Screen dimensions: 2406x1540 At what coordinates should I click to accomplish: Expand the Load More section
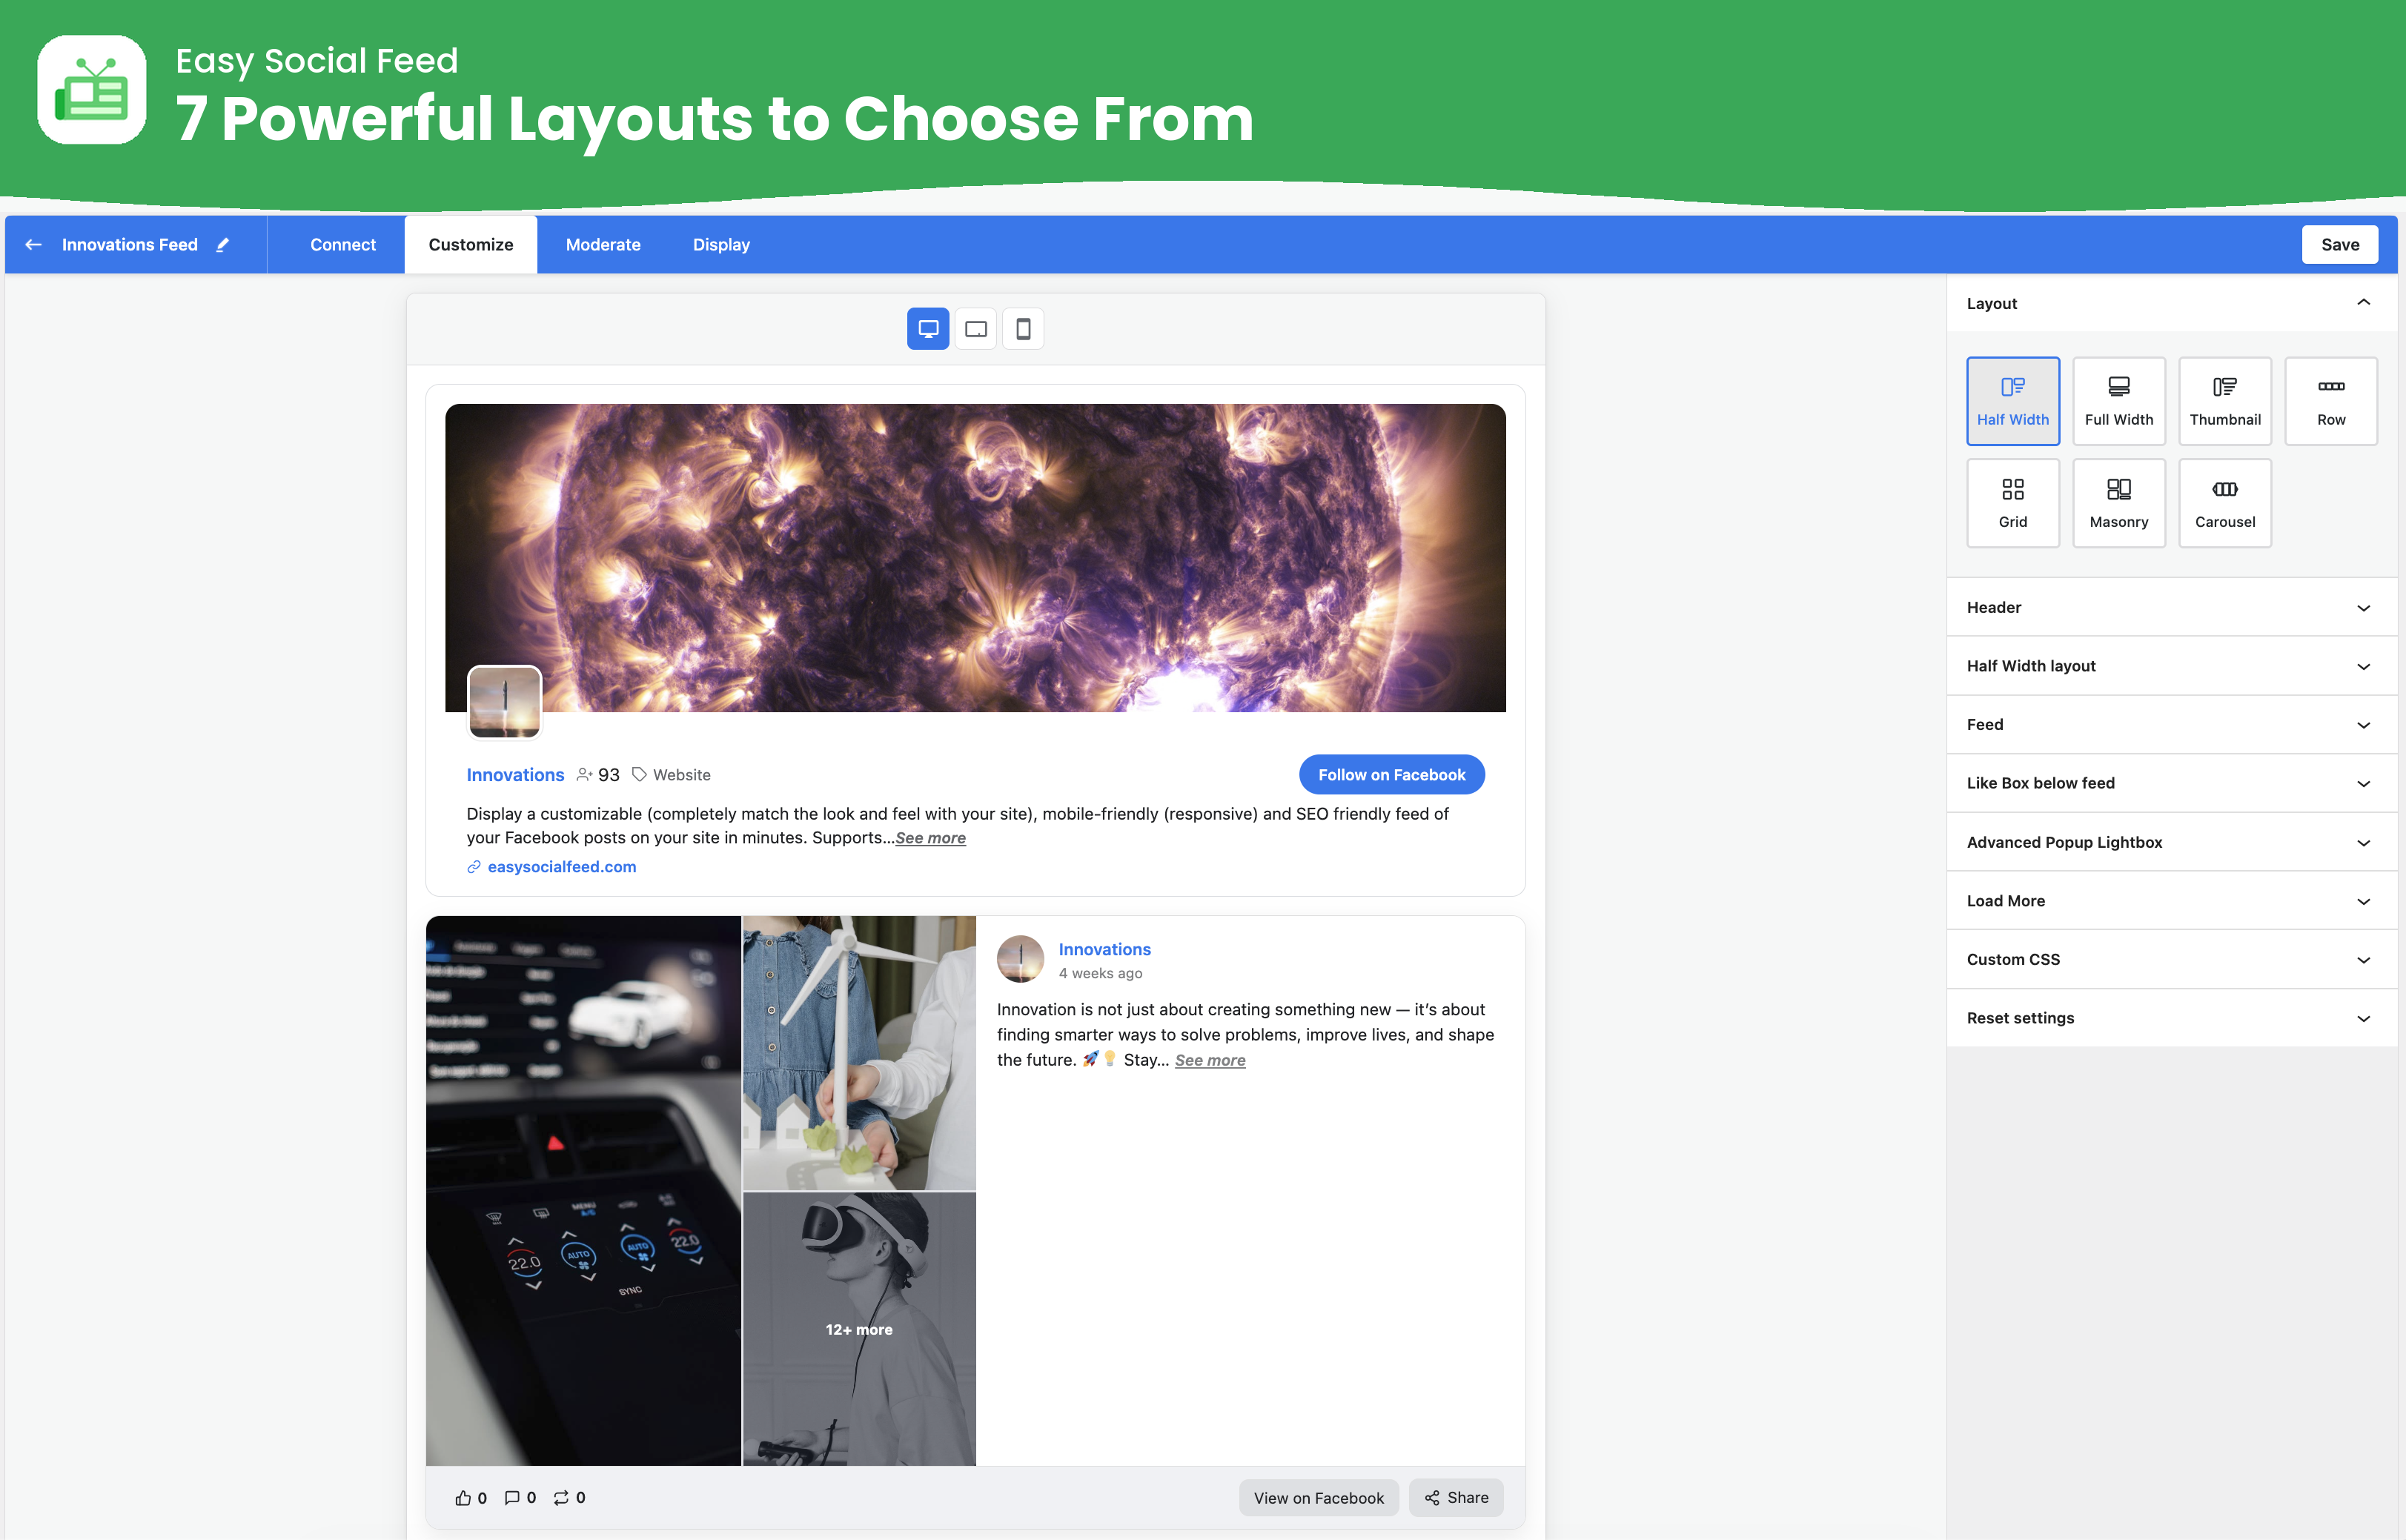[x=2171, y=900]
